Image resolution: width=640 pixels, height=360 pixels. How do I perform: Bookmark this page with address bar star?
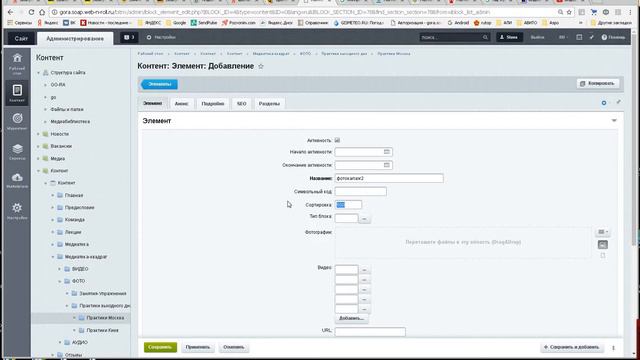click(x=569, y=12)
